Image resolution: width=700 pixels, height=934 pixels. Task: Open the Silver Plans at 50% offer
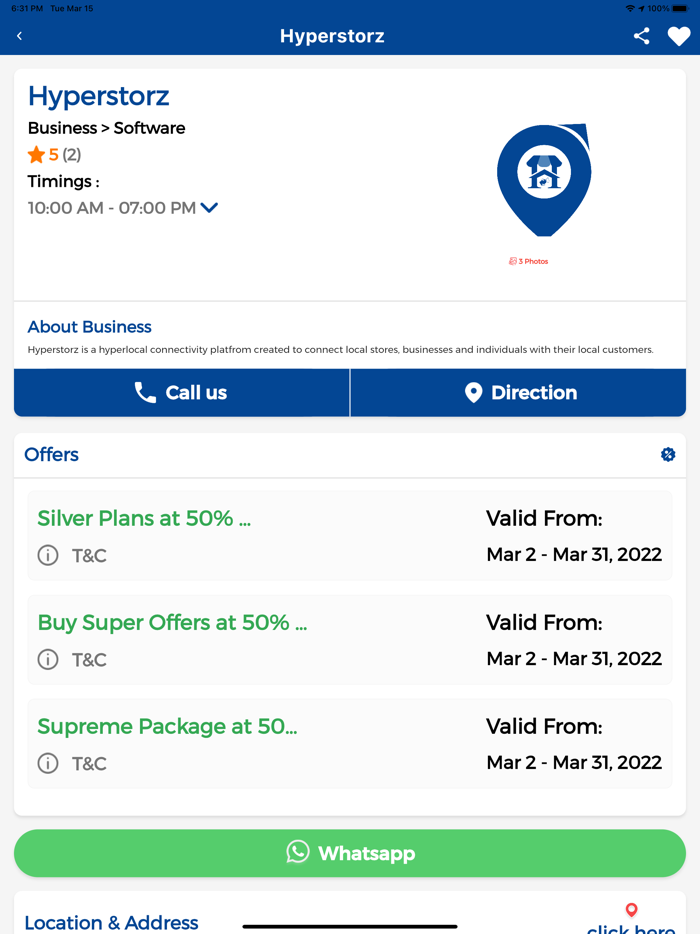pyautogui.click(x=144, y=518)
